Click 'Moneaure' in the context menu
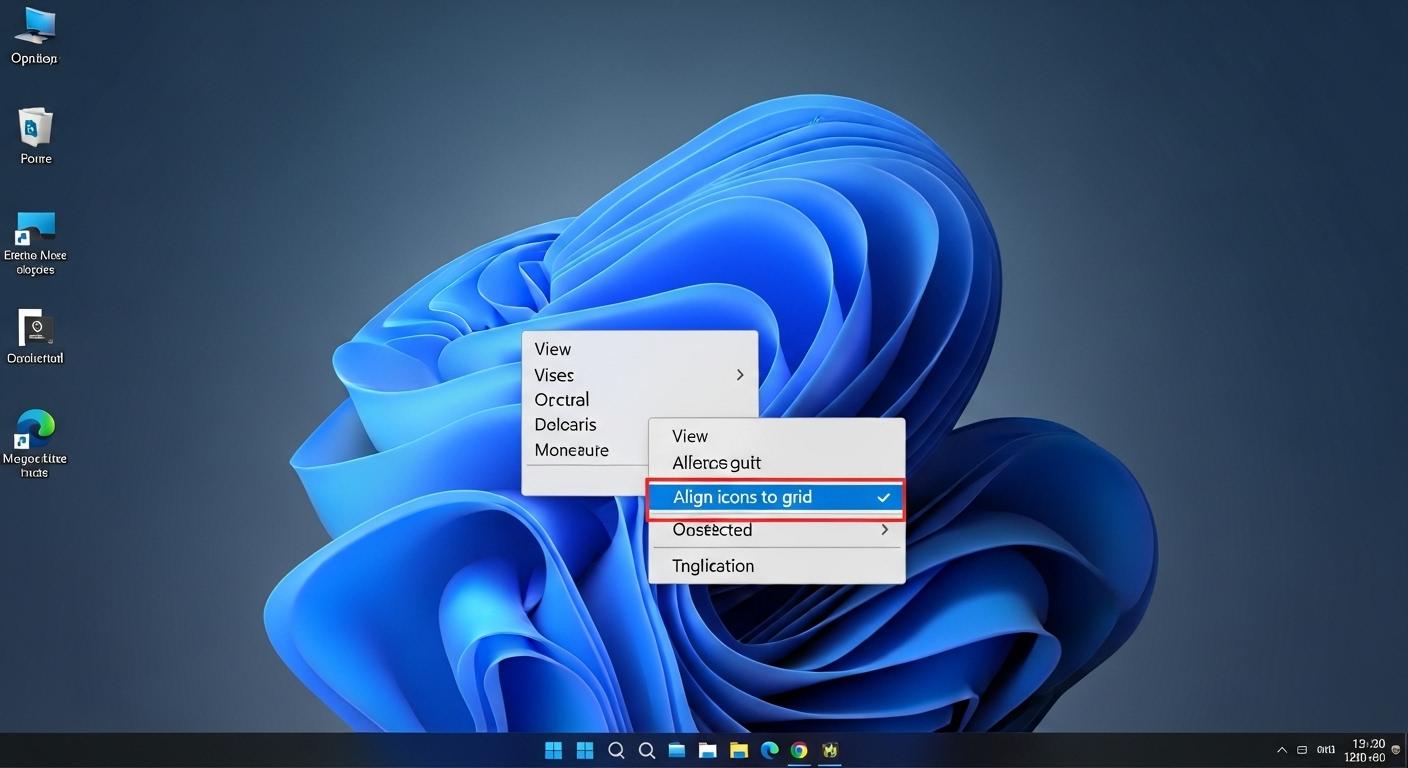1408x768 pixels. pos(571,449)
